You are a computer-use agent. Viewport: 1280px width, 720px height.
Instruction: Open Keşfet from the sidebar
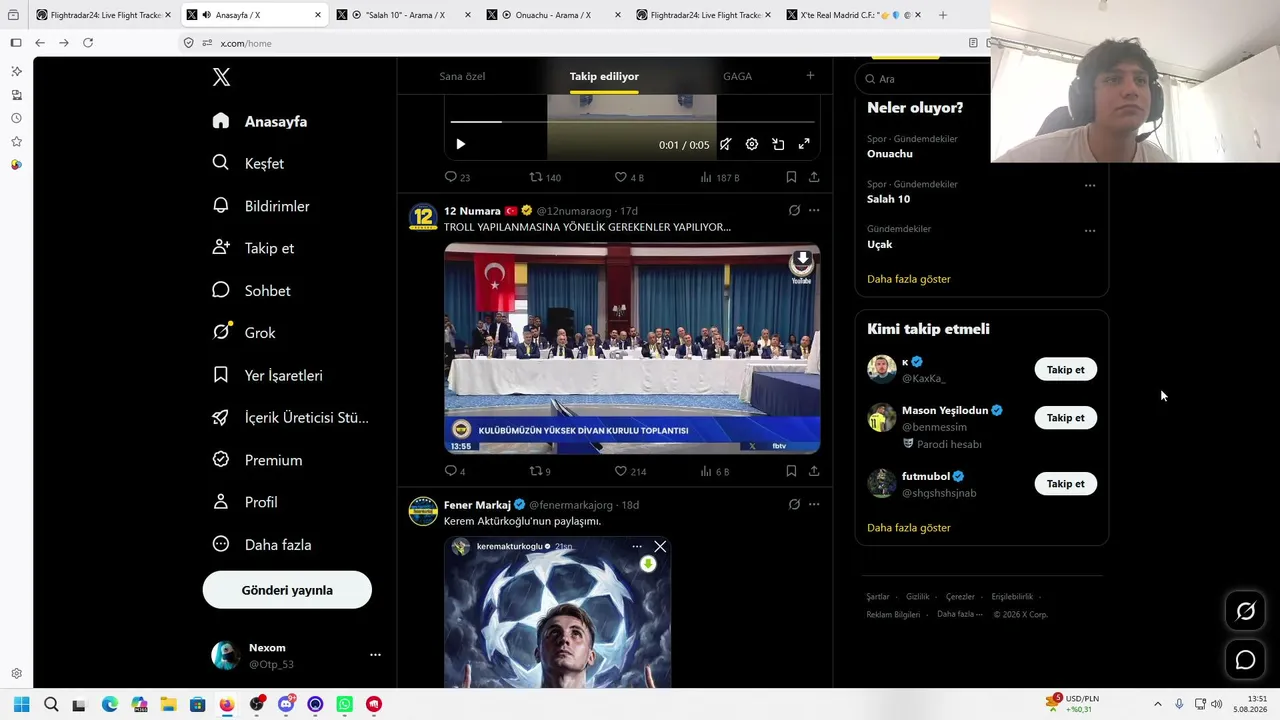point(249,163)
